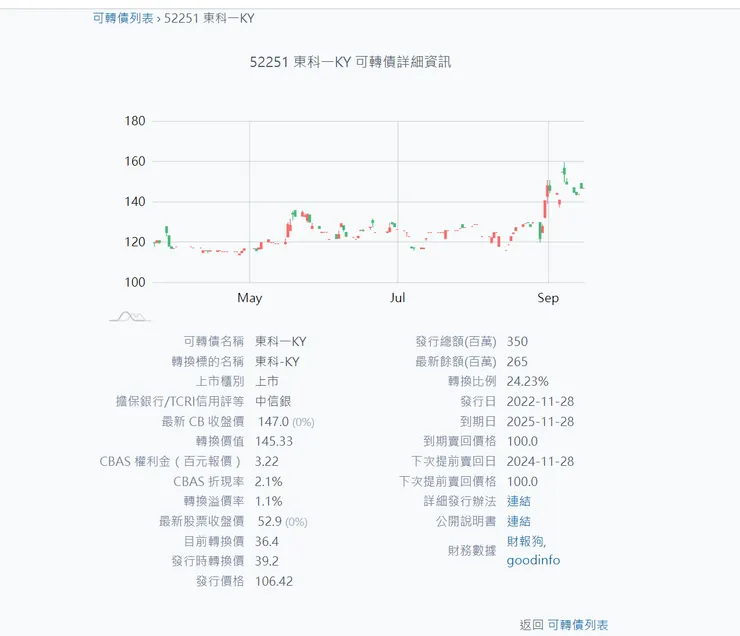The image size is (740, 636).
Task: Click the CBAS 權利金 value 3.22
Action: pos(267,461)
